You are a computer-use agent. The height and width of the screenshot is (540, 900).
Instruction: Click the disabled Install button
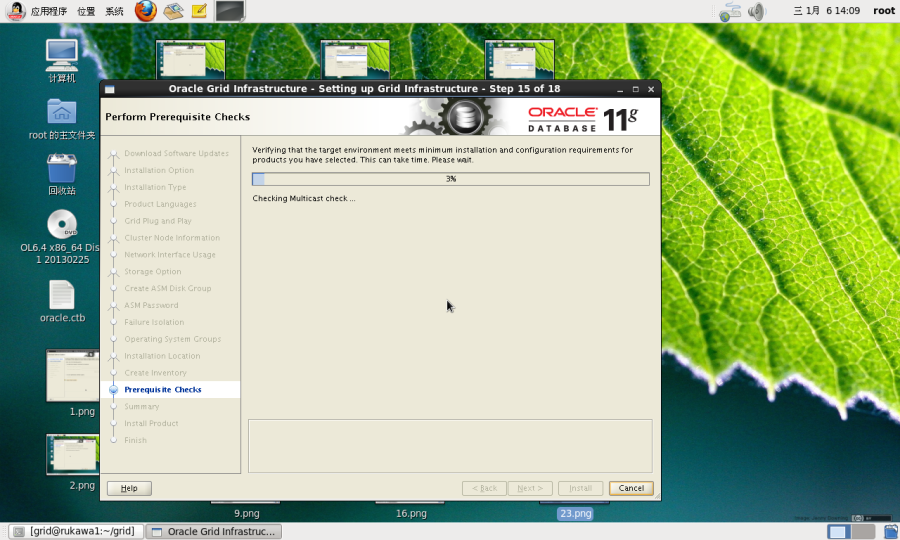tap(580, 488)
